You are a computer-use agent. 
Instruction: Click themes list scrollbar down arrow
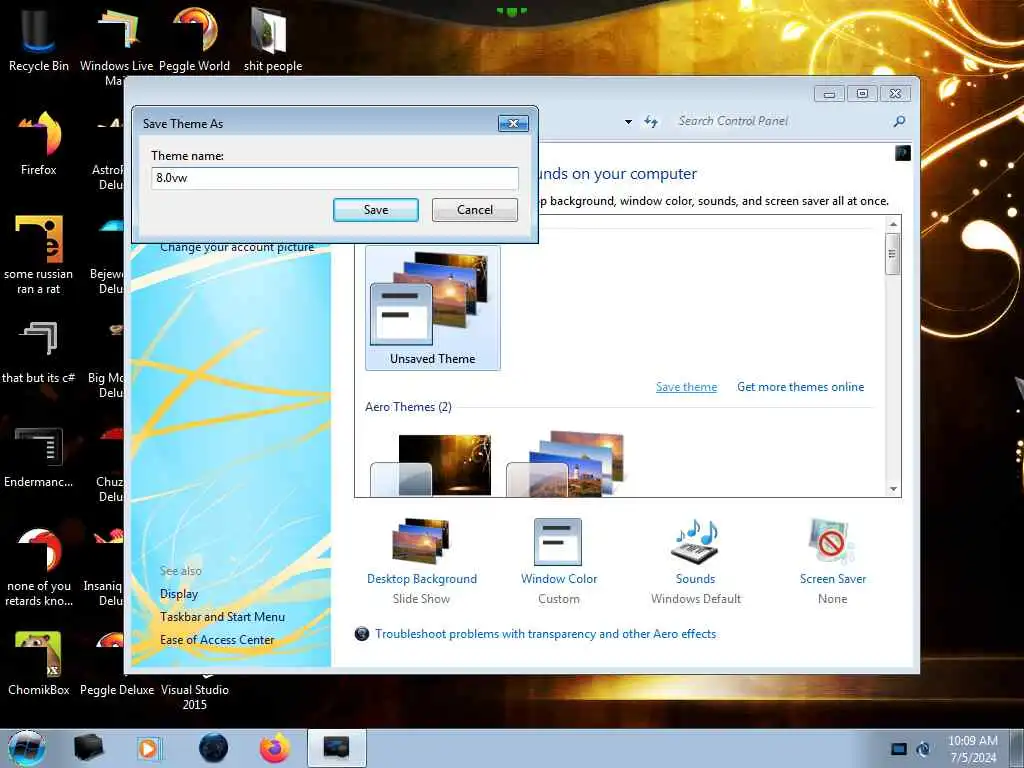pyautogui.click(x=893, y=489)
